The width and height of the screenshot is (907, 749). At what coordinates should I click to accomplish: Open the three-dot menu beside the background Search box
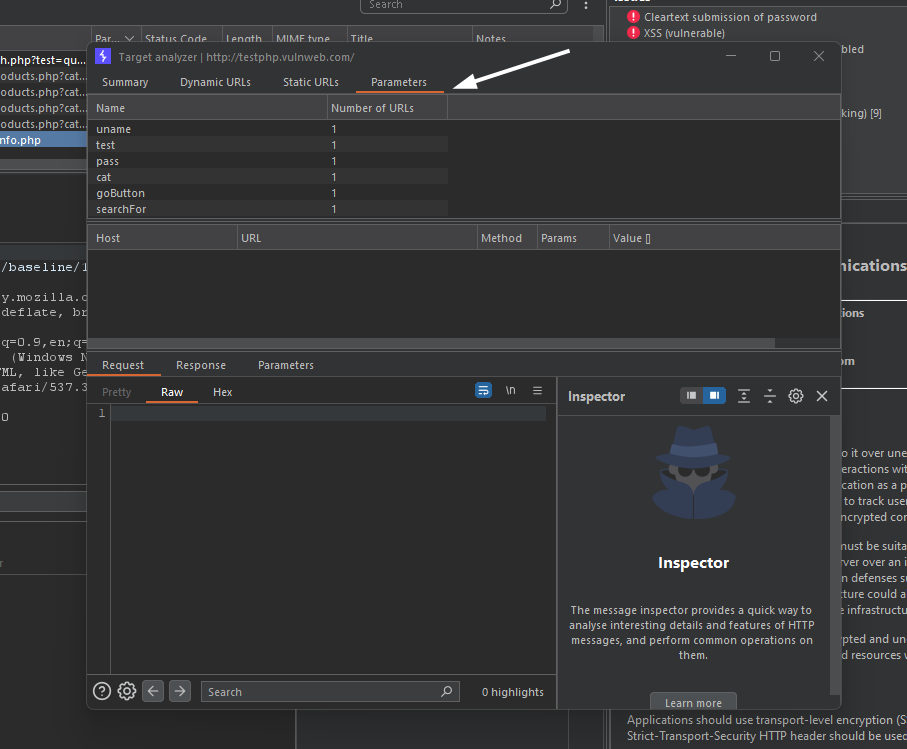[586, 5]
